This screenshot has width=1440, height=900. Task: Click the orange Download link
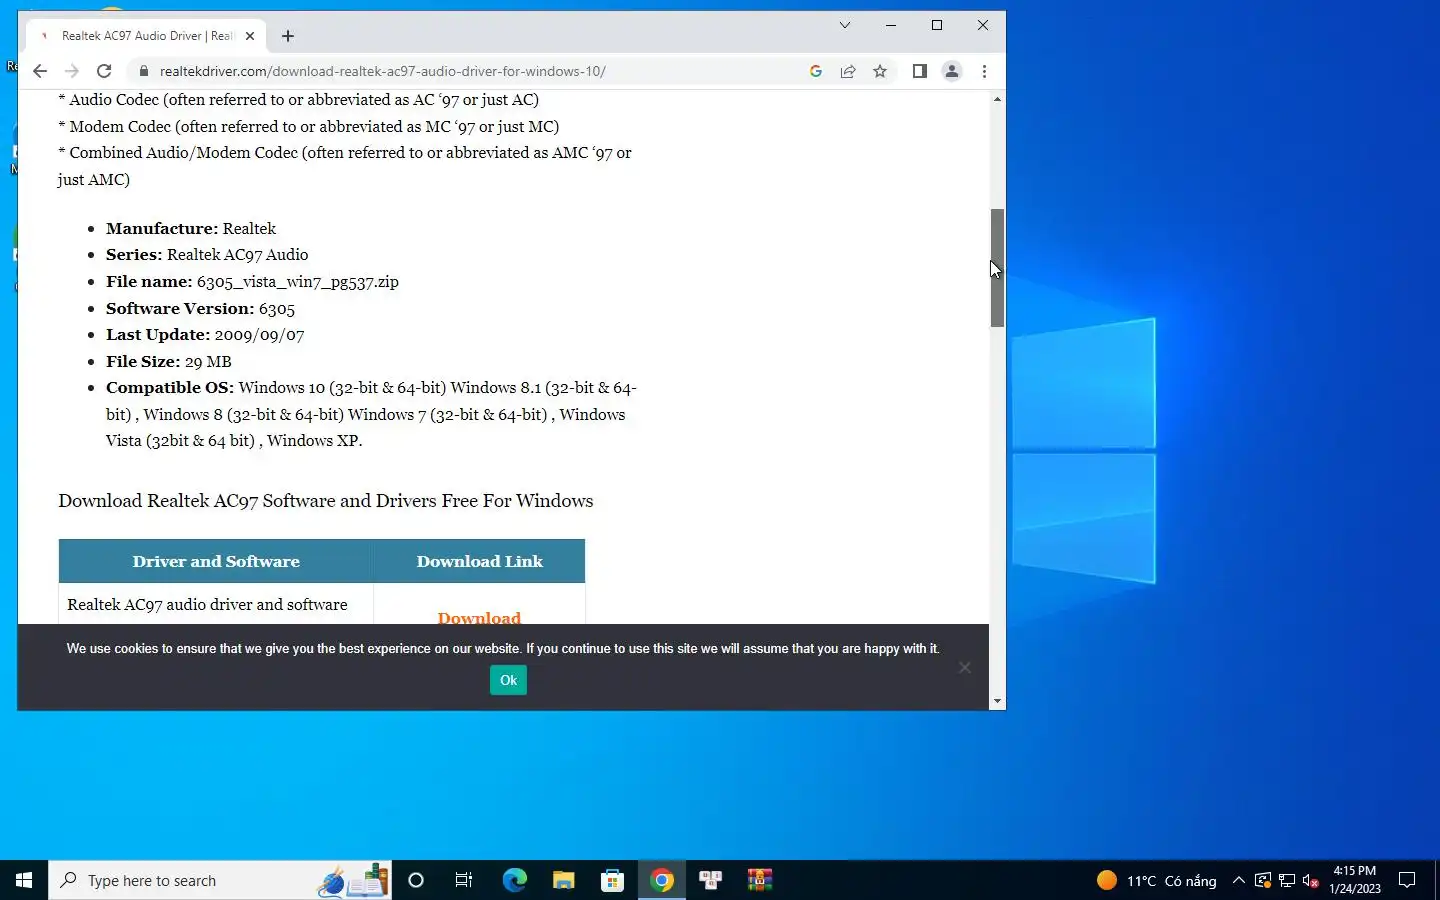pyautogui.click(x=479, y=617)
